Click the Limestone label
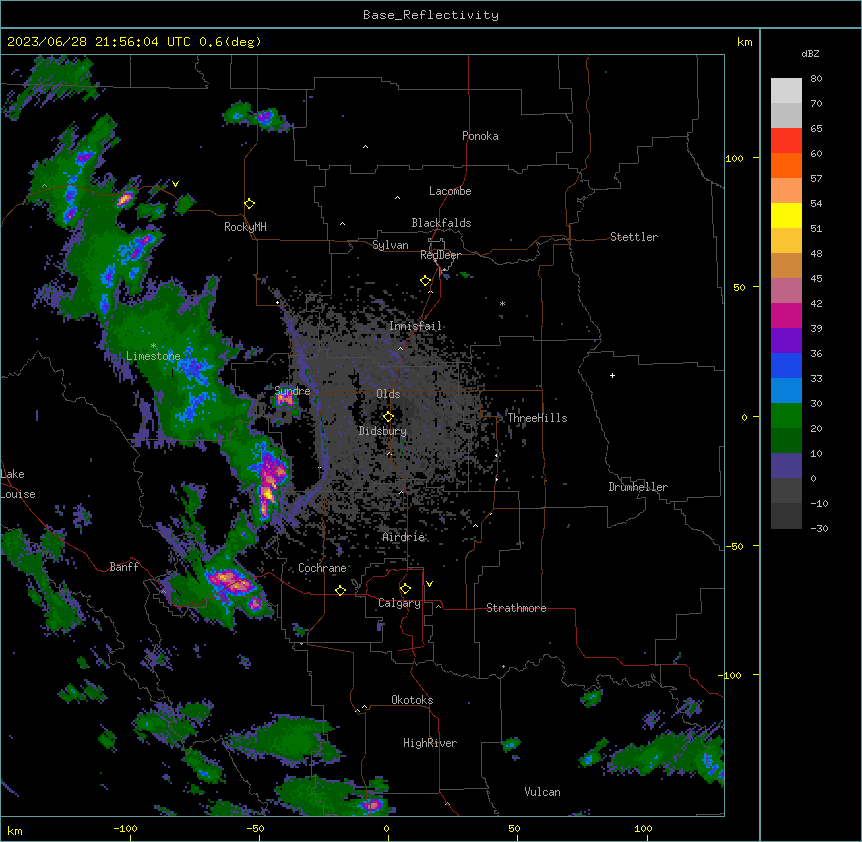Image resolution: width=862 pixels, height=842 pixels. (x=153, y=356)
